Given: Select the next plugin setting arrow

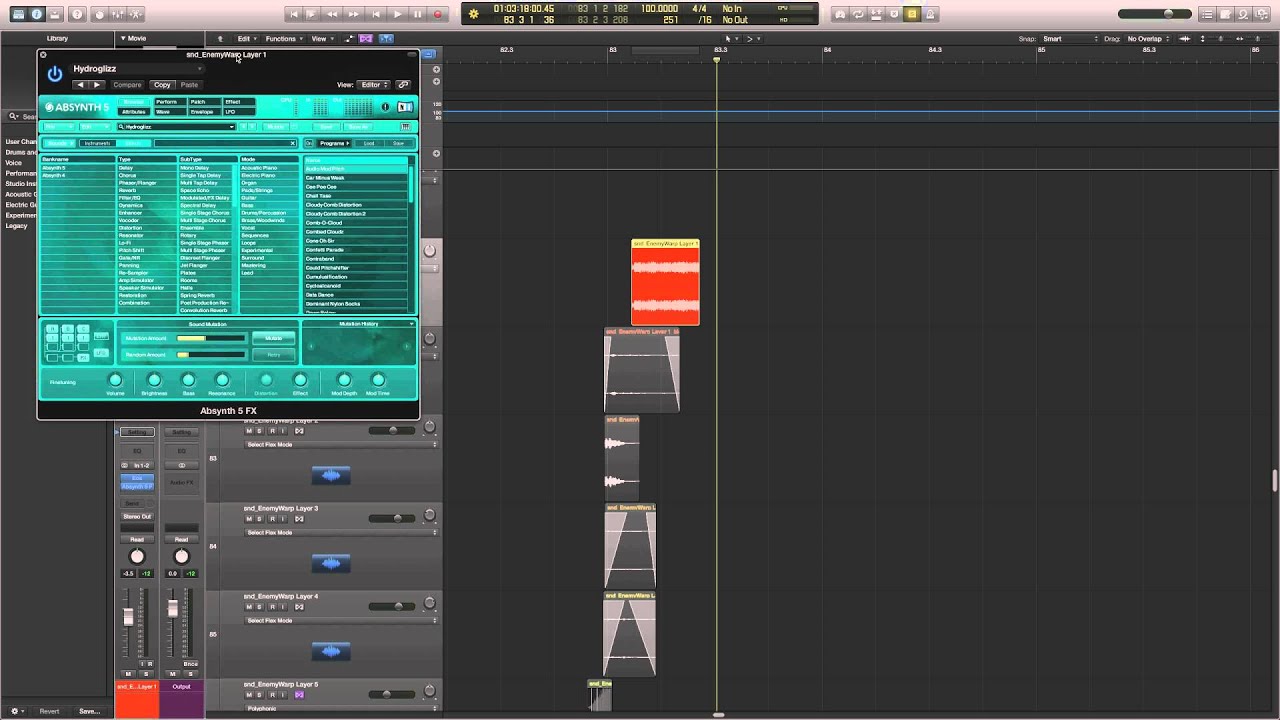Looking at the screenshot, I should (96, 85).
